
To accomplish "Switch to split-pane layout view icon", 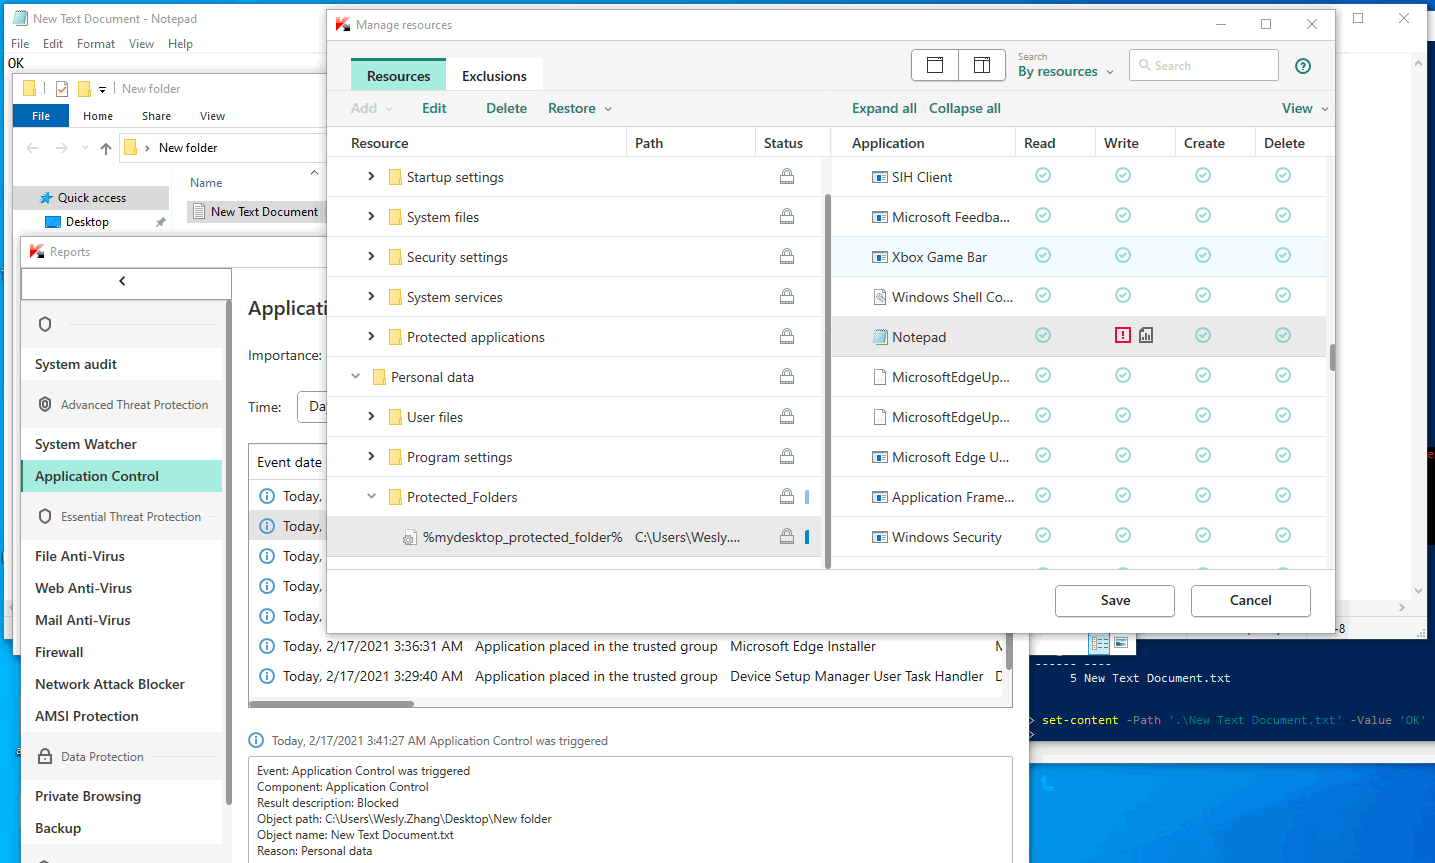I will coord(982,65).
